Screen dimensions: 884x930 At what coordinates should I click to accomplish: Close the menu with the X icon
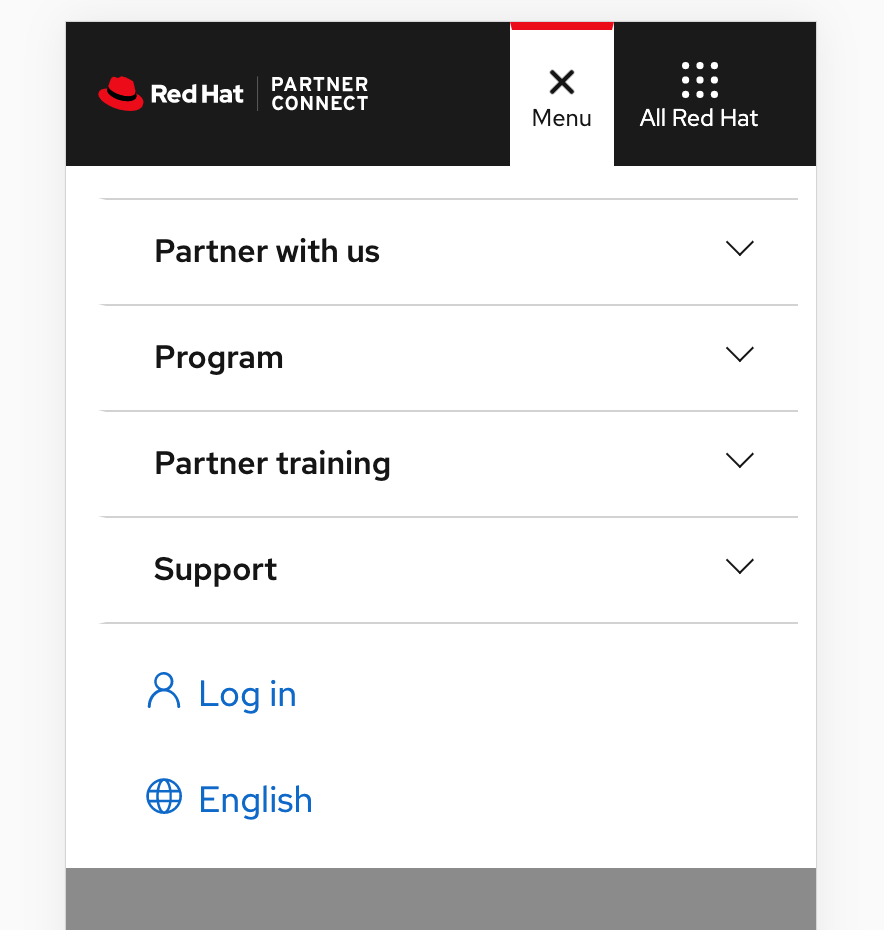point(562,82)
